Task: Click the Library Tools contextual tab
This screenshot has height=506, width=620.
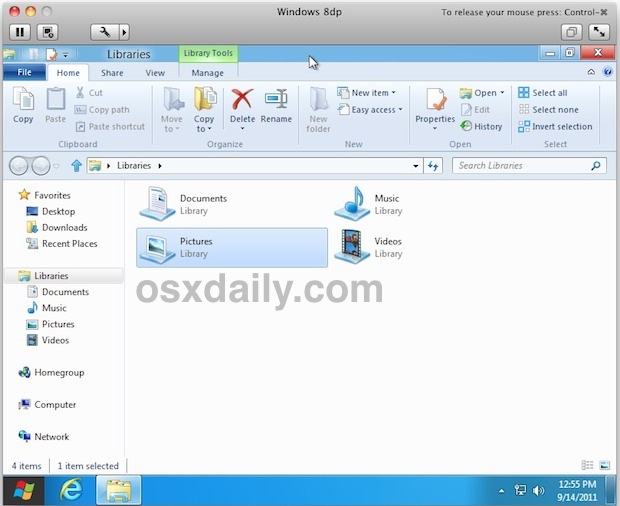Action: 208,53
